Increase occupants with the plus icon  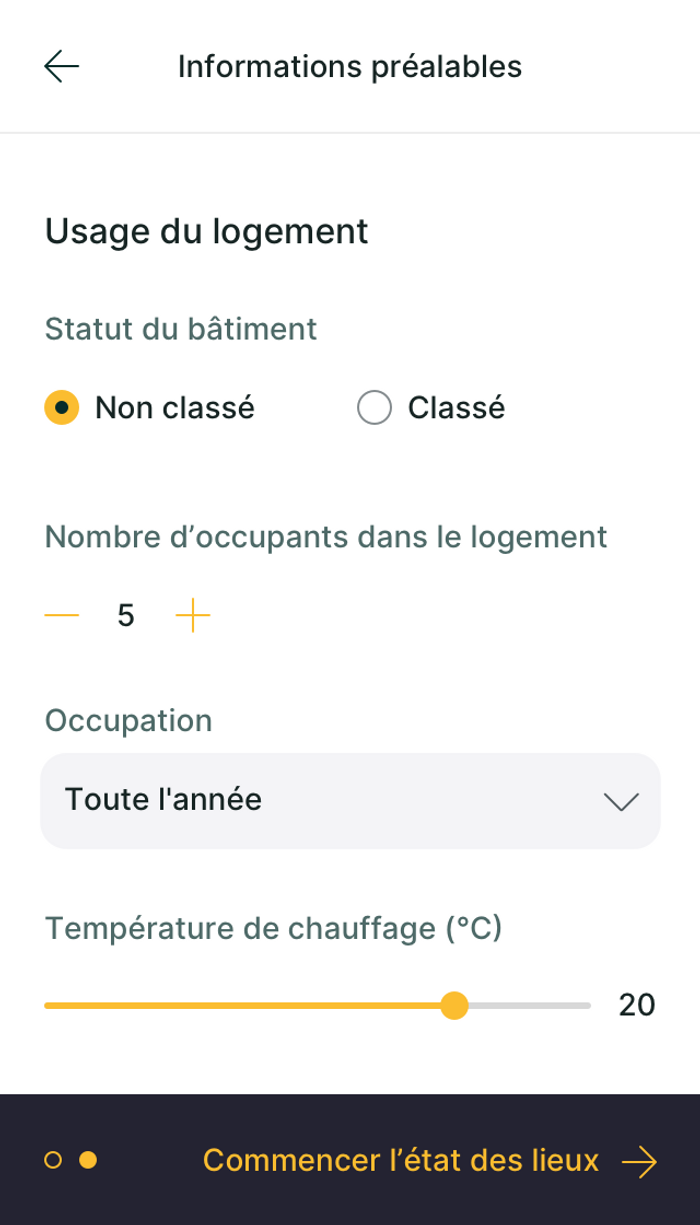(x=193, y=616)
